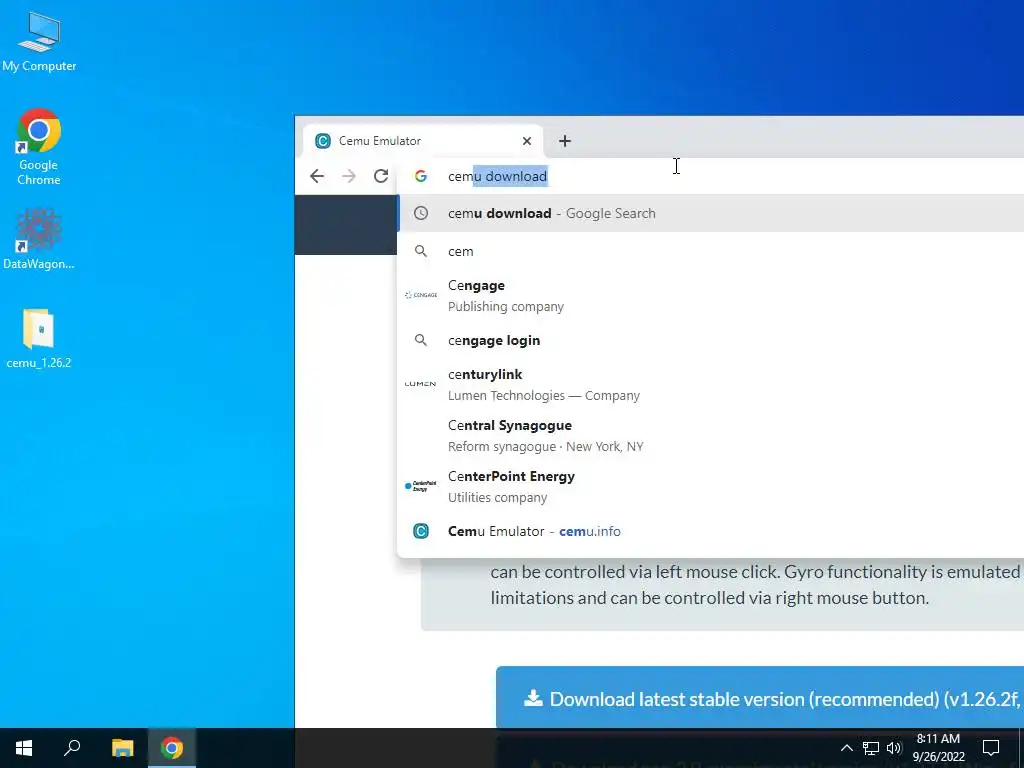Select the cemu_1.26.2 folder on desktop
This screenshot has width=1024, height=768.
39,339
